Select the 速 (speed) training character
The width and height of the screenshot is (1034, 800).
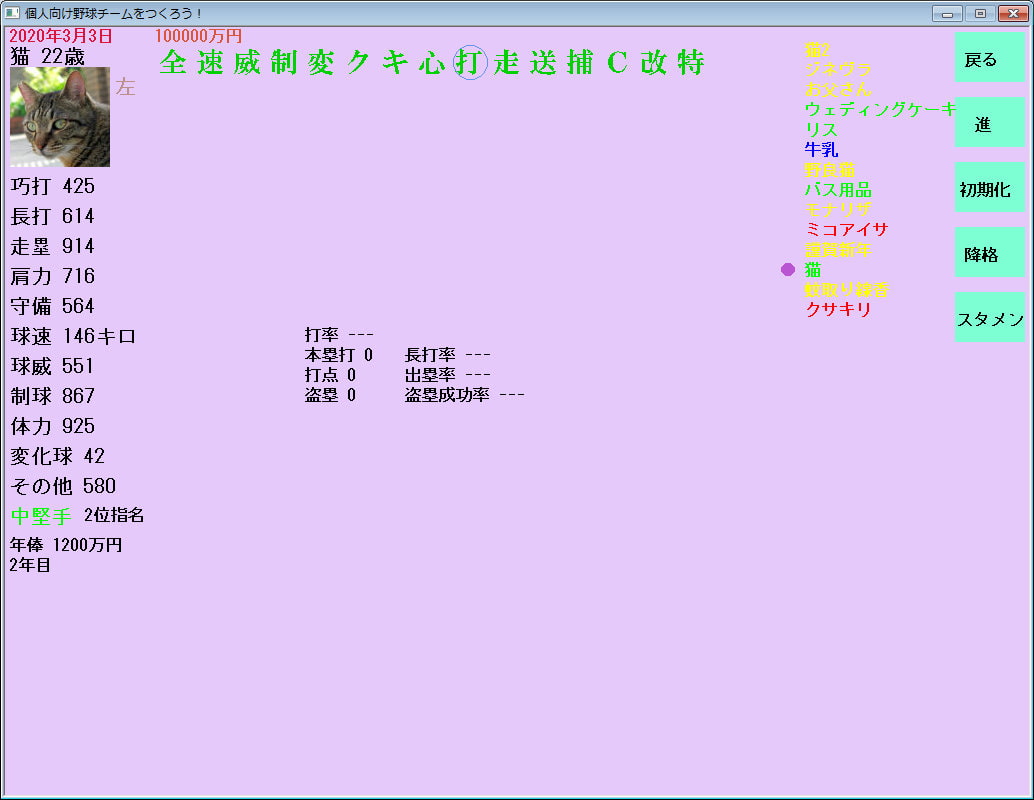210,63
